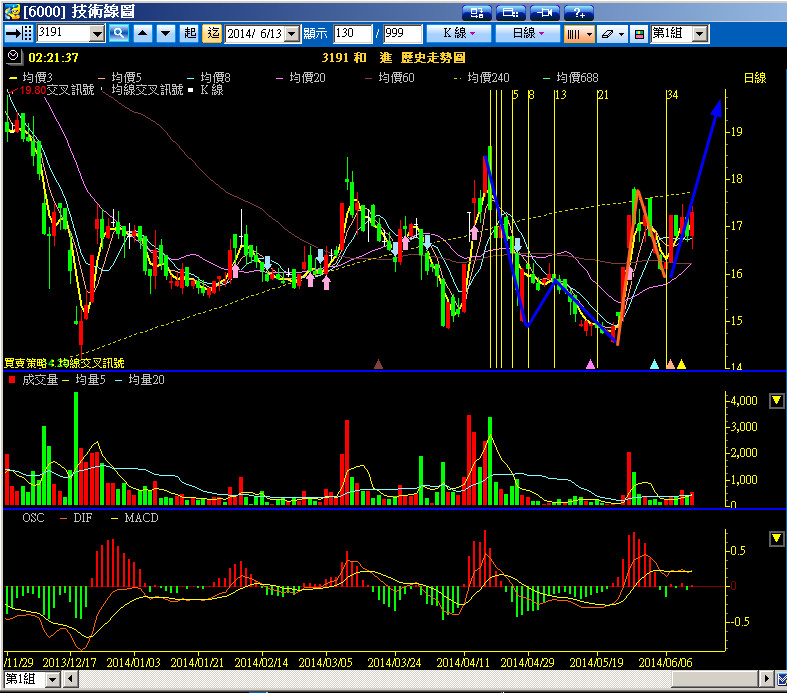Click the display count field 130
The height and width of the screenshot is (693, 787).
352,34
